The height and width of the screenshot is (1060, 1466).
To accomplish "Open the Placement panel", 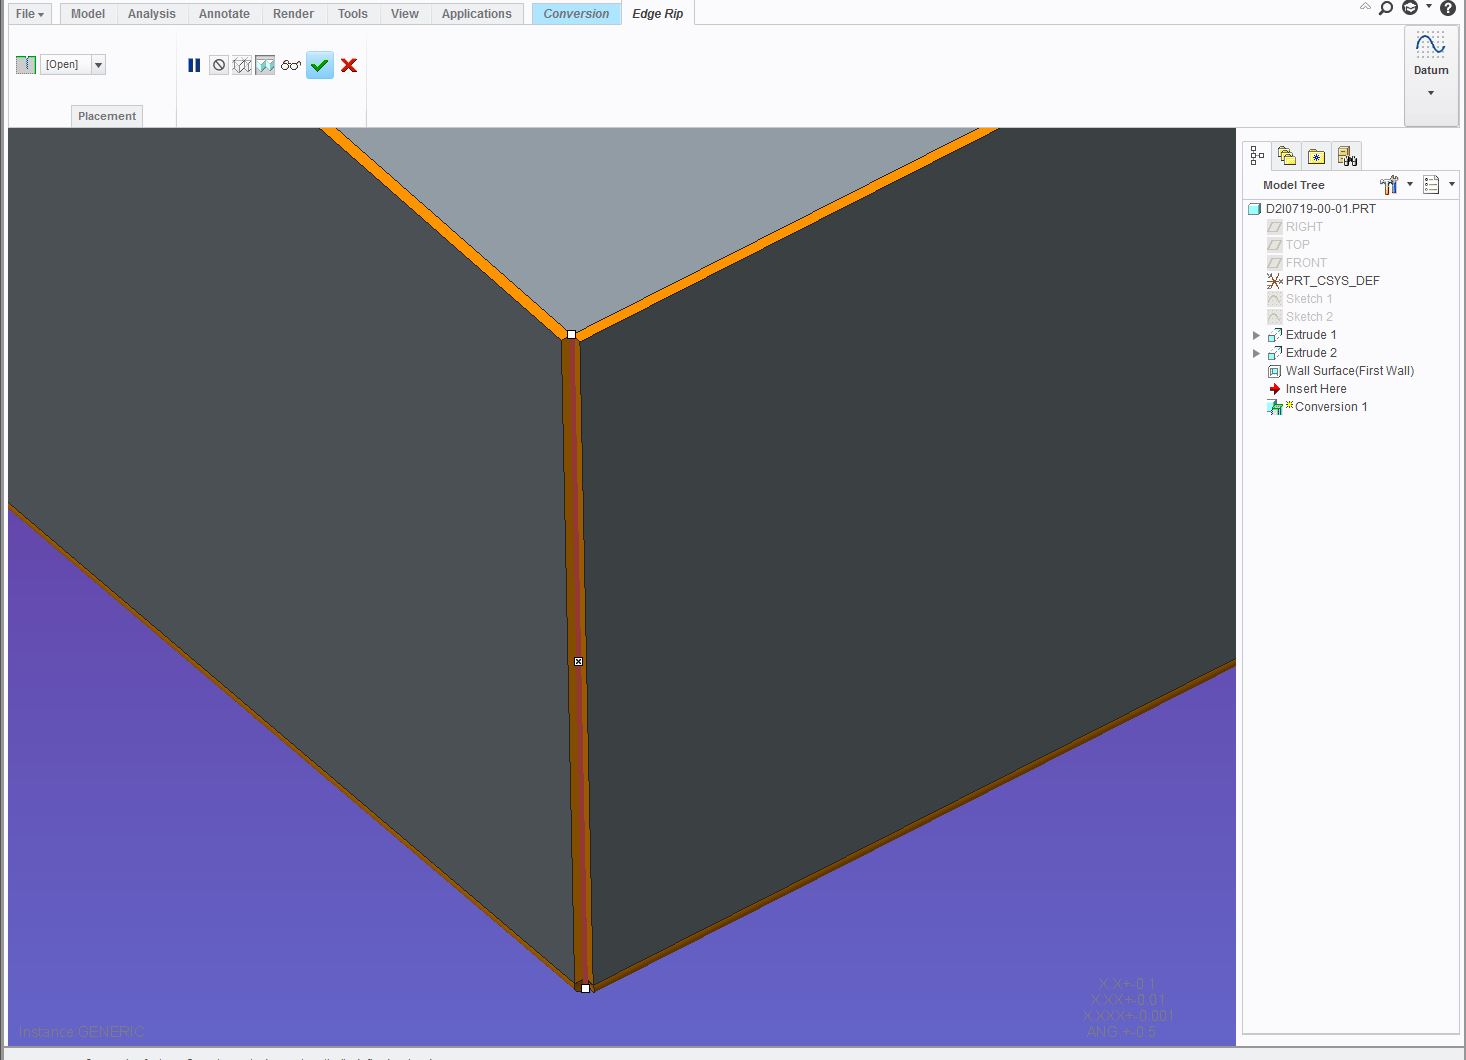I will [107, 116].
